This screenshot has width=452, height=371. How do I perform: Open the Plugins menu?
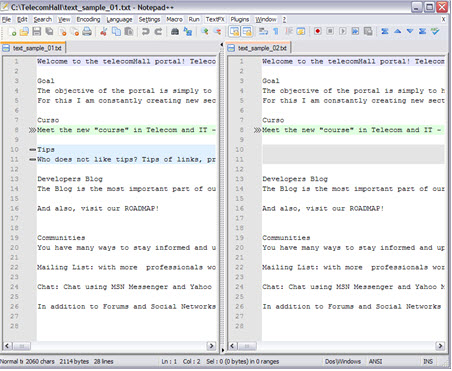[240, 20]
